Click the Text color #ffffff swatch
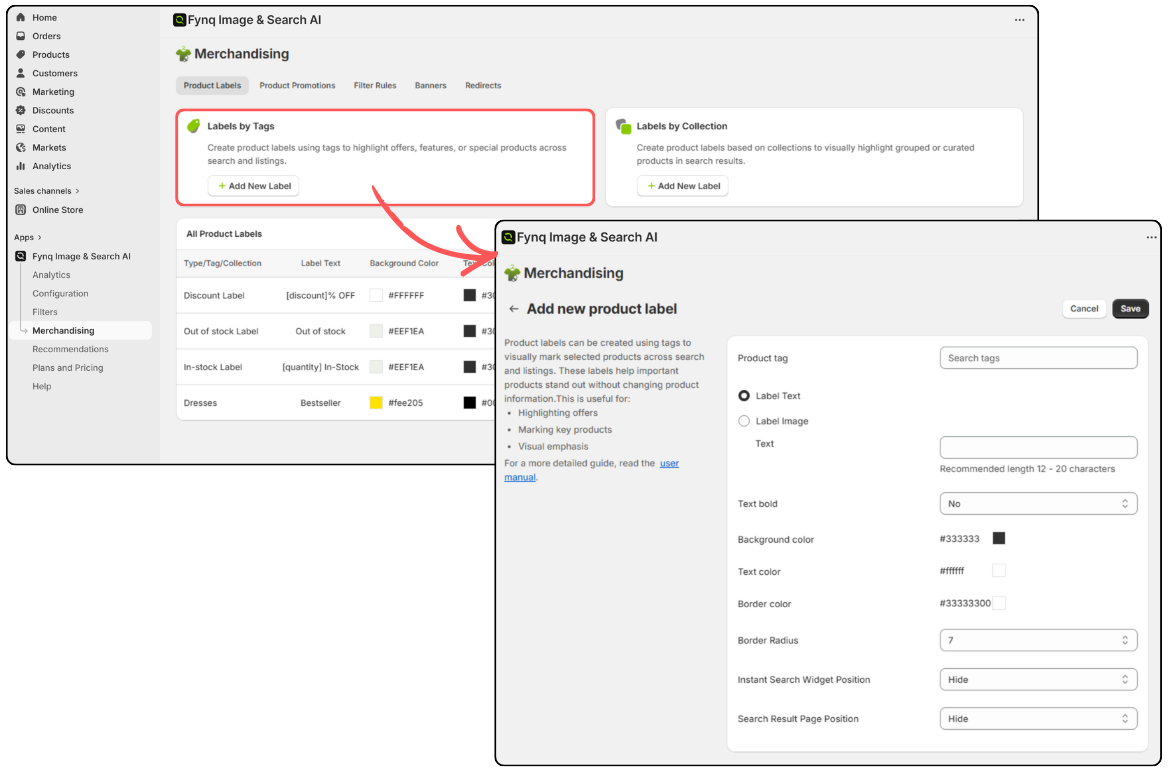 [999, 571]
